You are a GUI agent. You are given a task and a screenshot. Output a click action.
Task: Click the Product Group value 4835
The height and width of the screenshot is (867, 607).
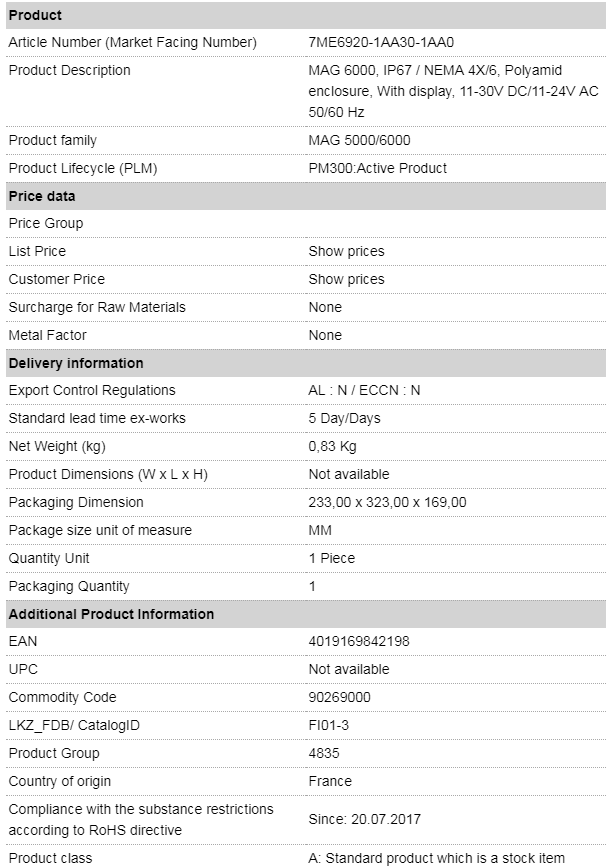(324, 753)
